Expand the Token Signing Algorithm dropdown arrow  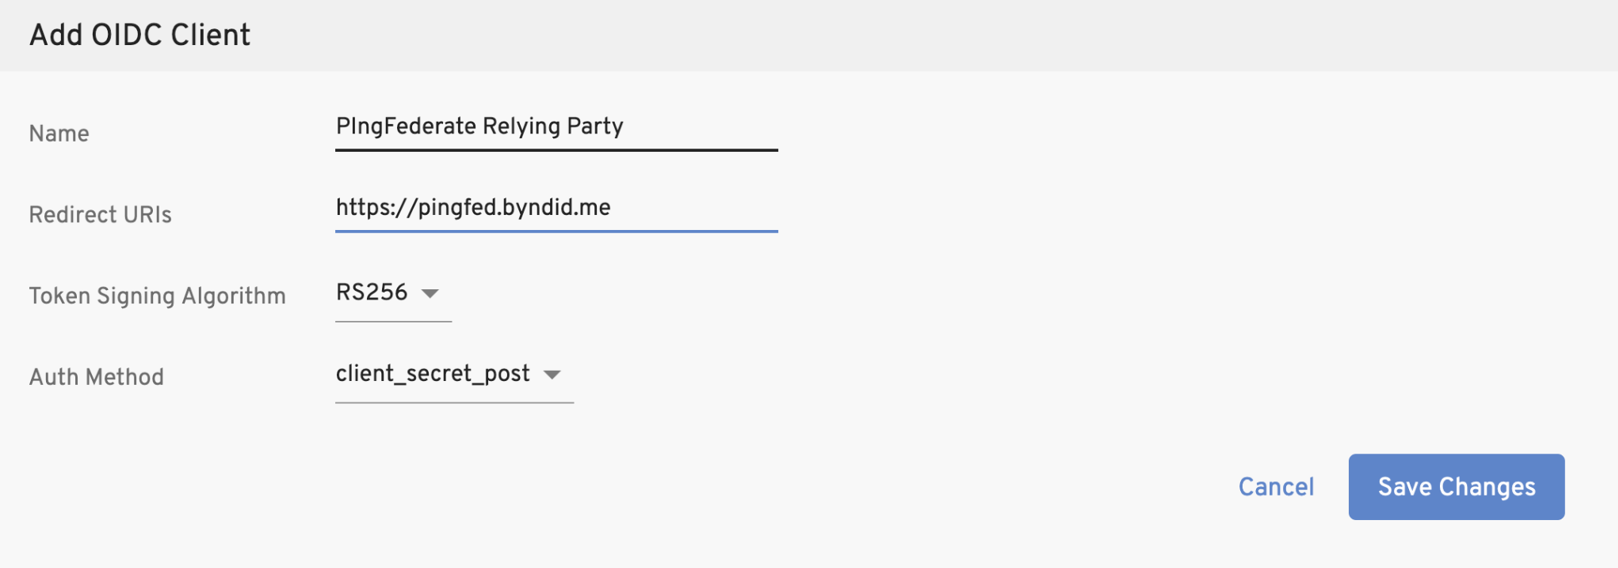coord(430,294)
